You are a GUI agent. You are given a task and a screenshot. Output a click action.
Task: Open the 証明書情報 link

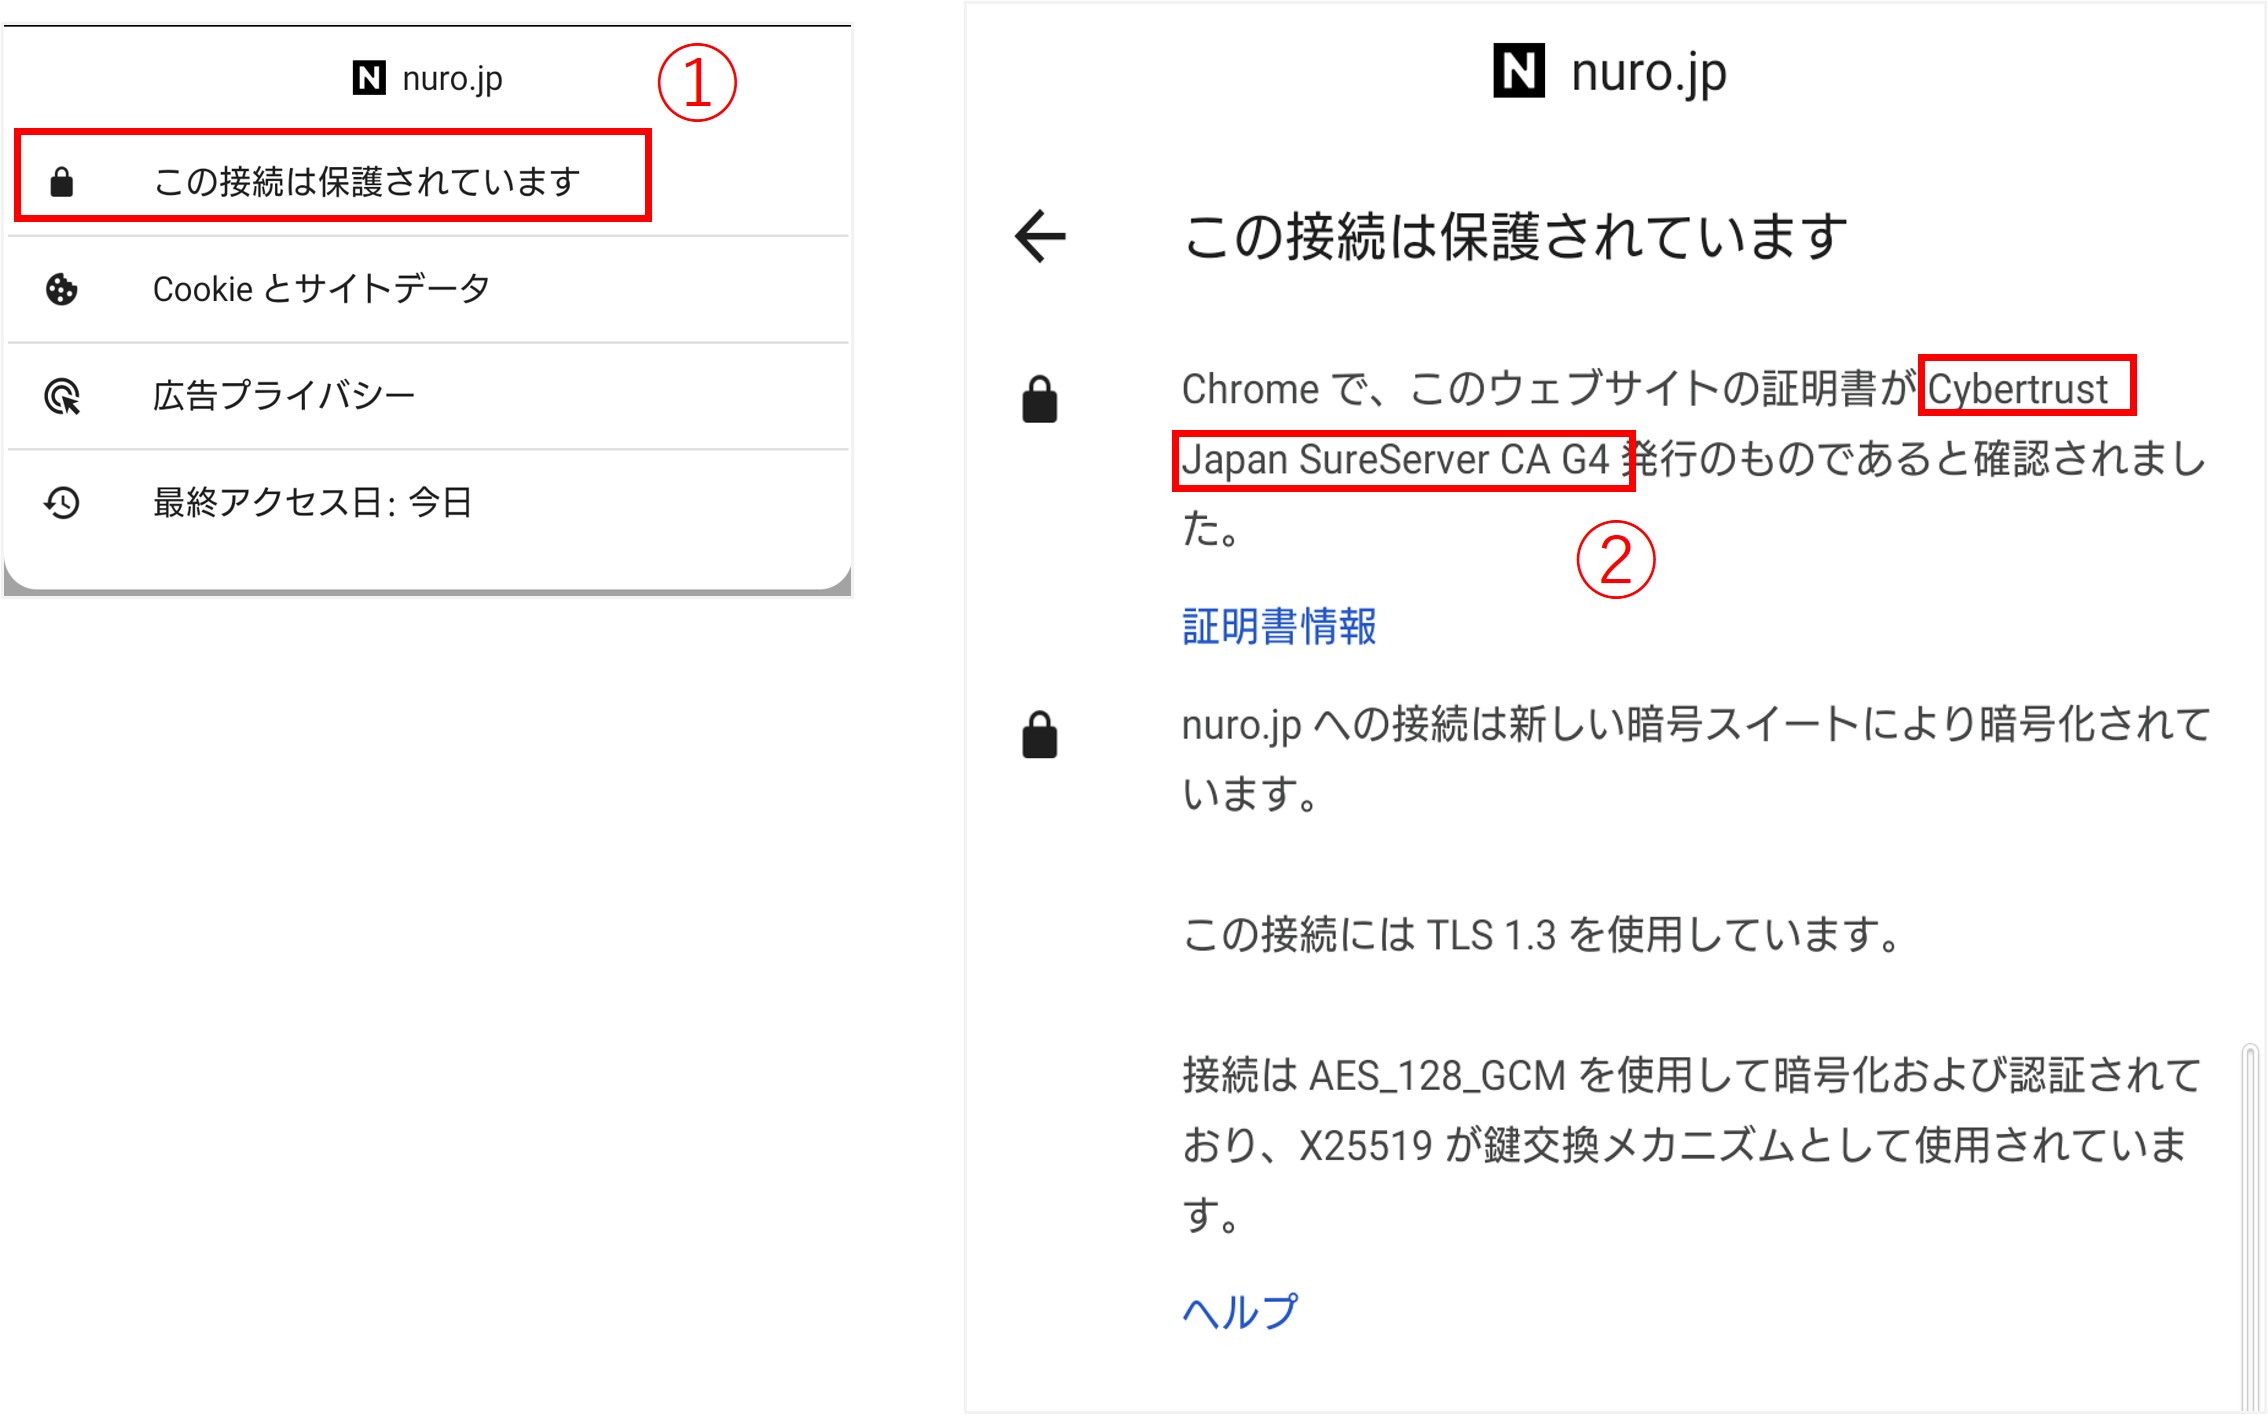(1279, 627)
